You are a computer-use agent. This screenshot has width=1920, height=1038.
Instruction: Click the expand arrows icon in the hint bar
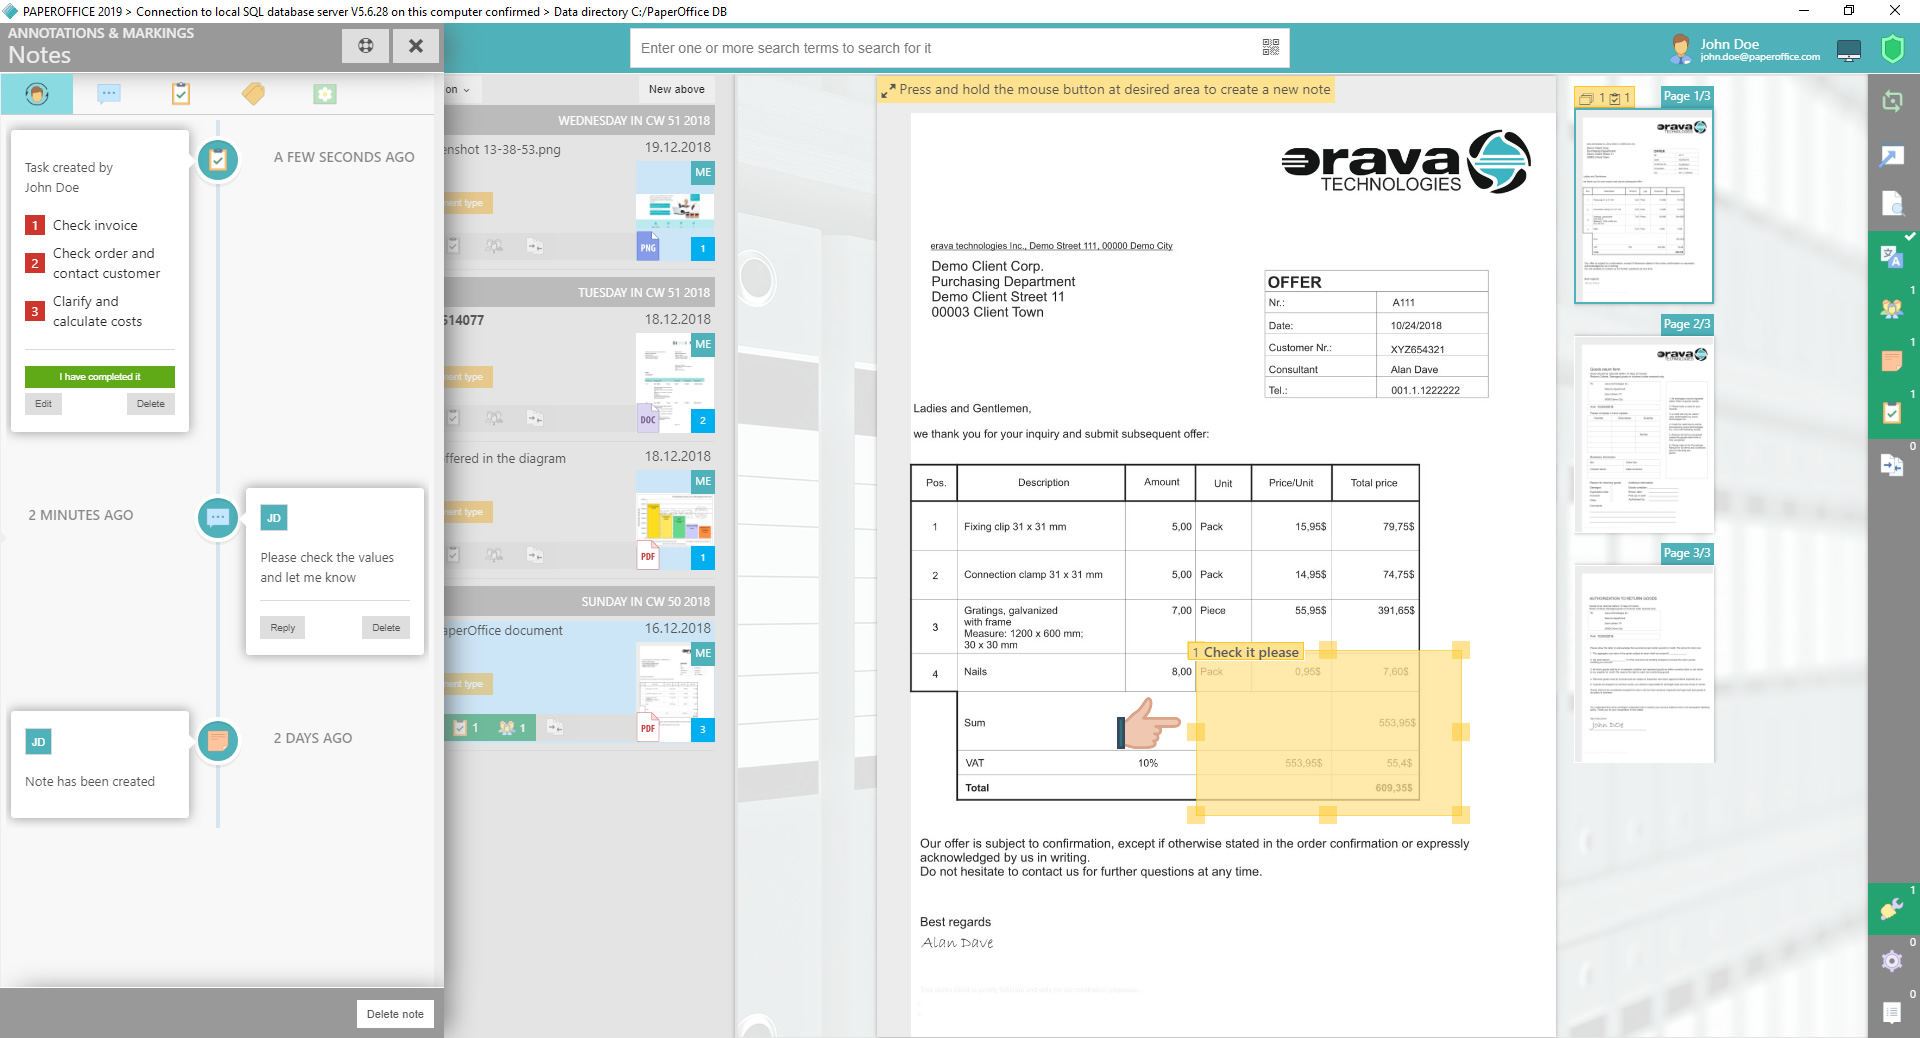[888, 91]
